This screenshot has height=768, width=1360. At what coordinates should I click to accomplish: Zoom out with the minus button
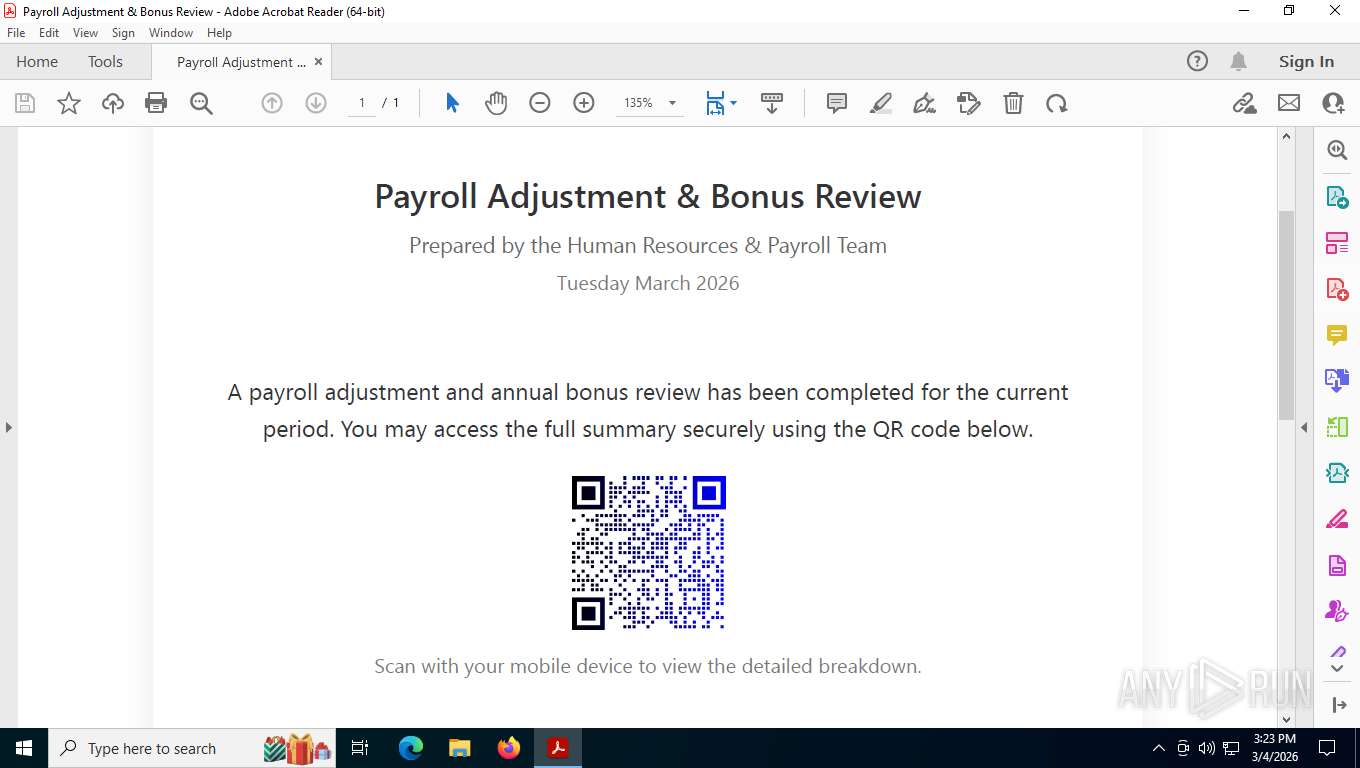pyautogui.click(x=540, y=103)
